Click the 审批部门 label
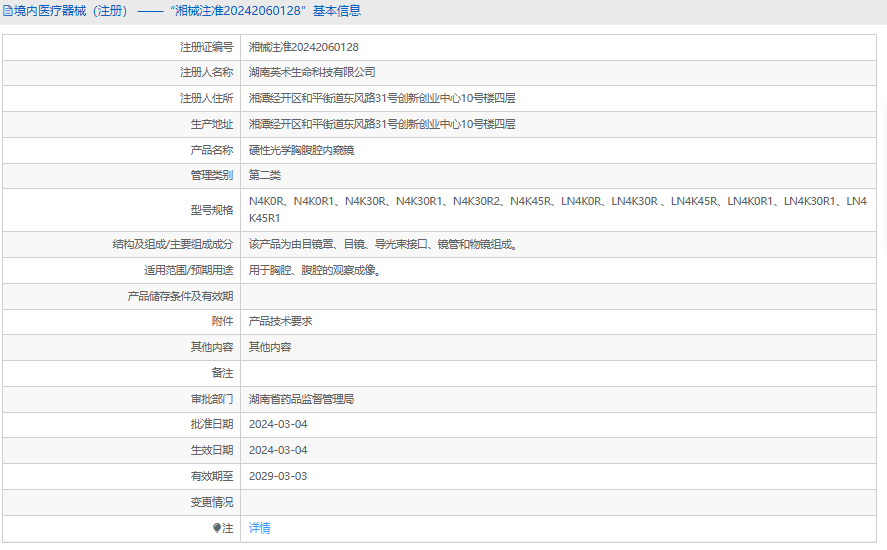The image size is (887, 550). tap(212, 399)
